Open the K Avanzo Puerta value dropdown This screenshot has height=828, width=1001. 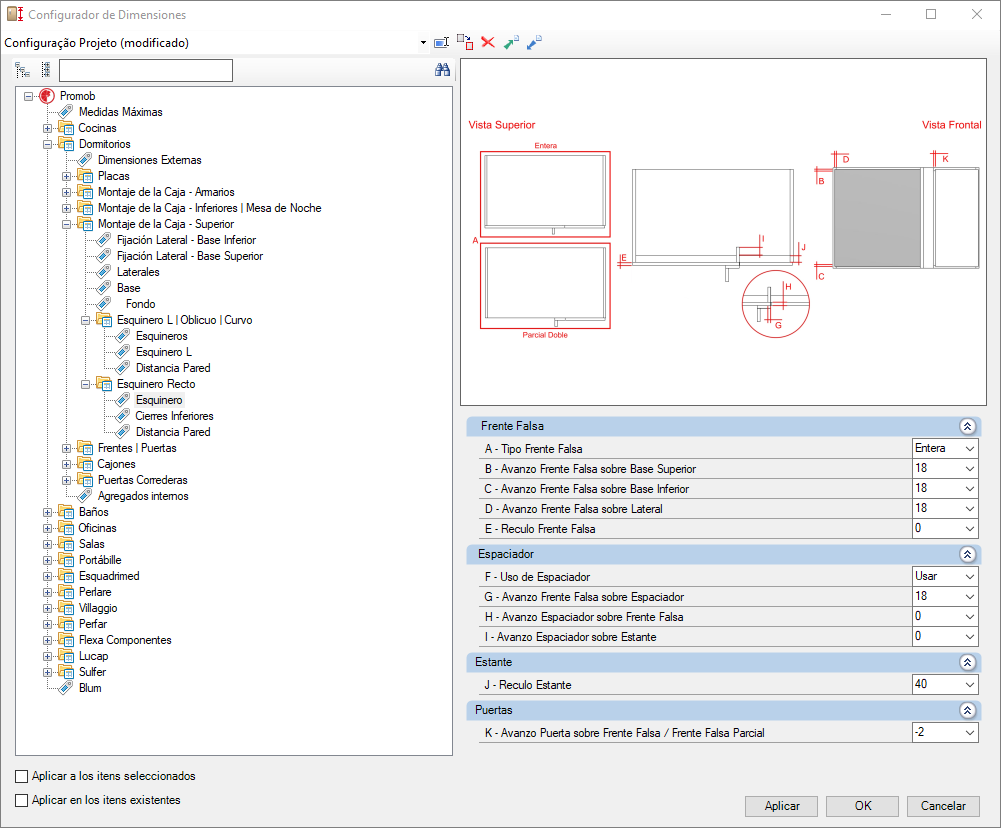(970, 732)
